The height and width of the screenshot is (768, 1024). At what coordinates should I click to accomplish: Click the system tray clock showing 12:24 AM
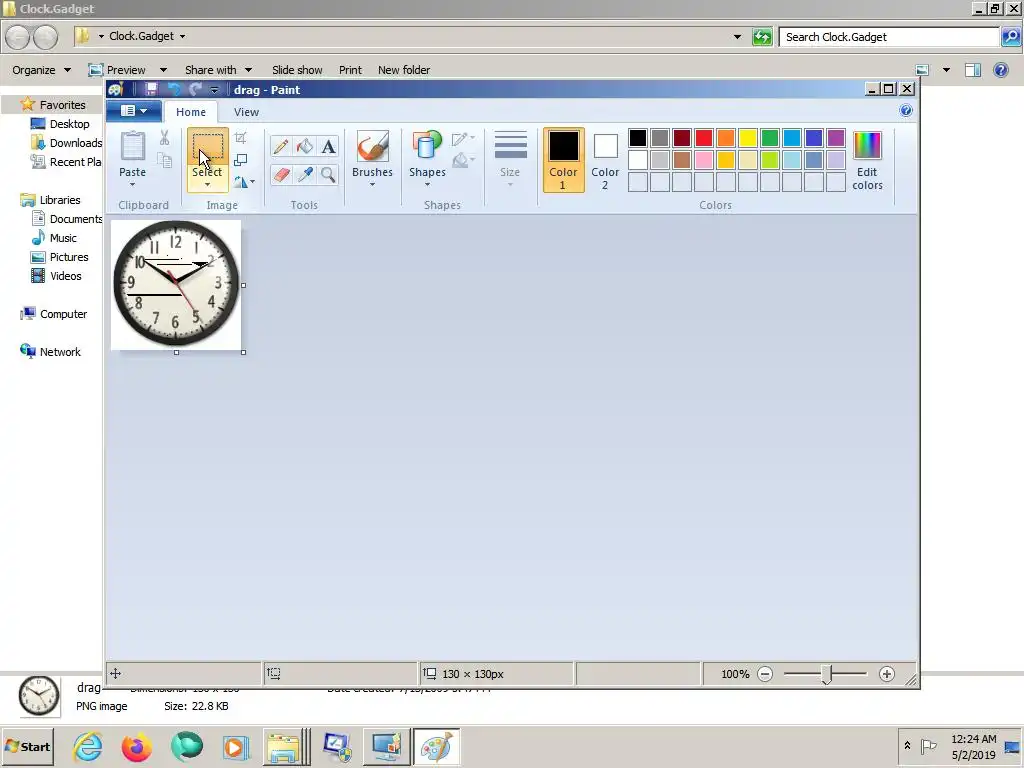973,746
